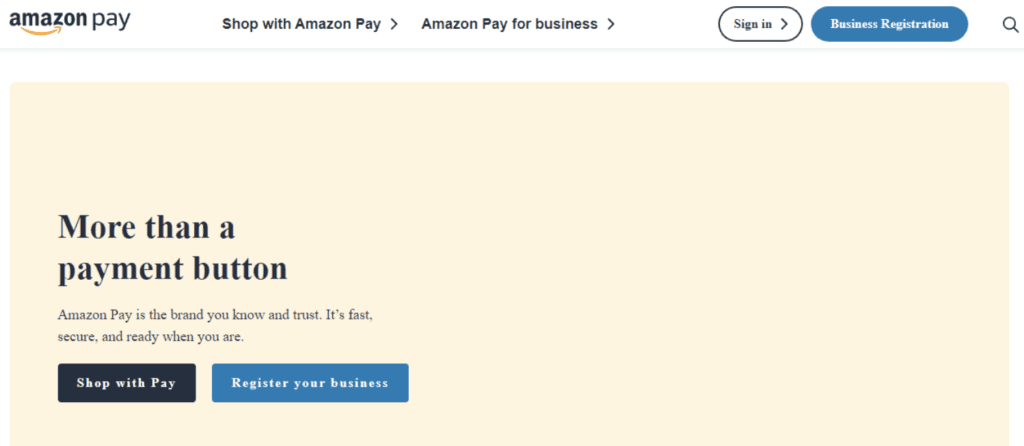This screenshot has width=1024, height=446.
Task: Click the 'payment button' heading line
Action: tap(172, 269)
